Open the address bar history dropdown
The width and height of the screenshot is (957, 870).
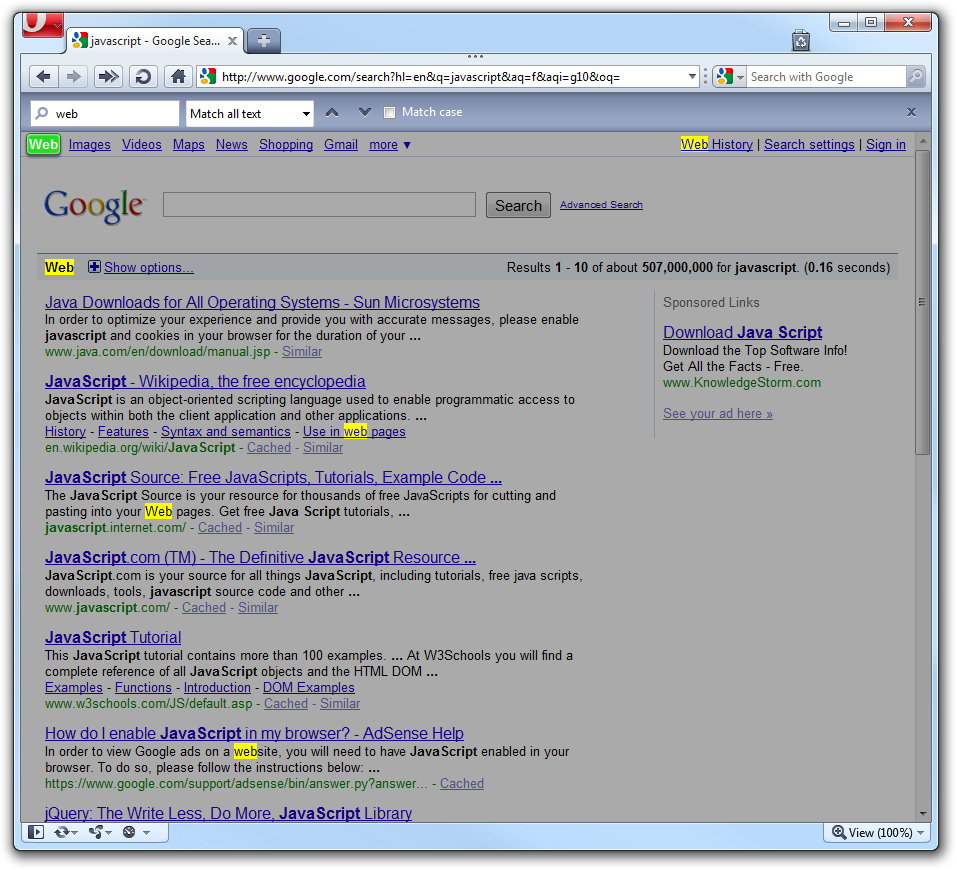692,77
